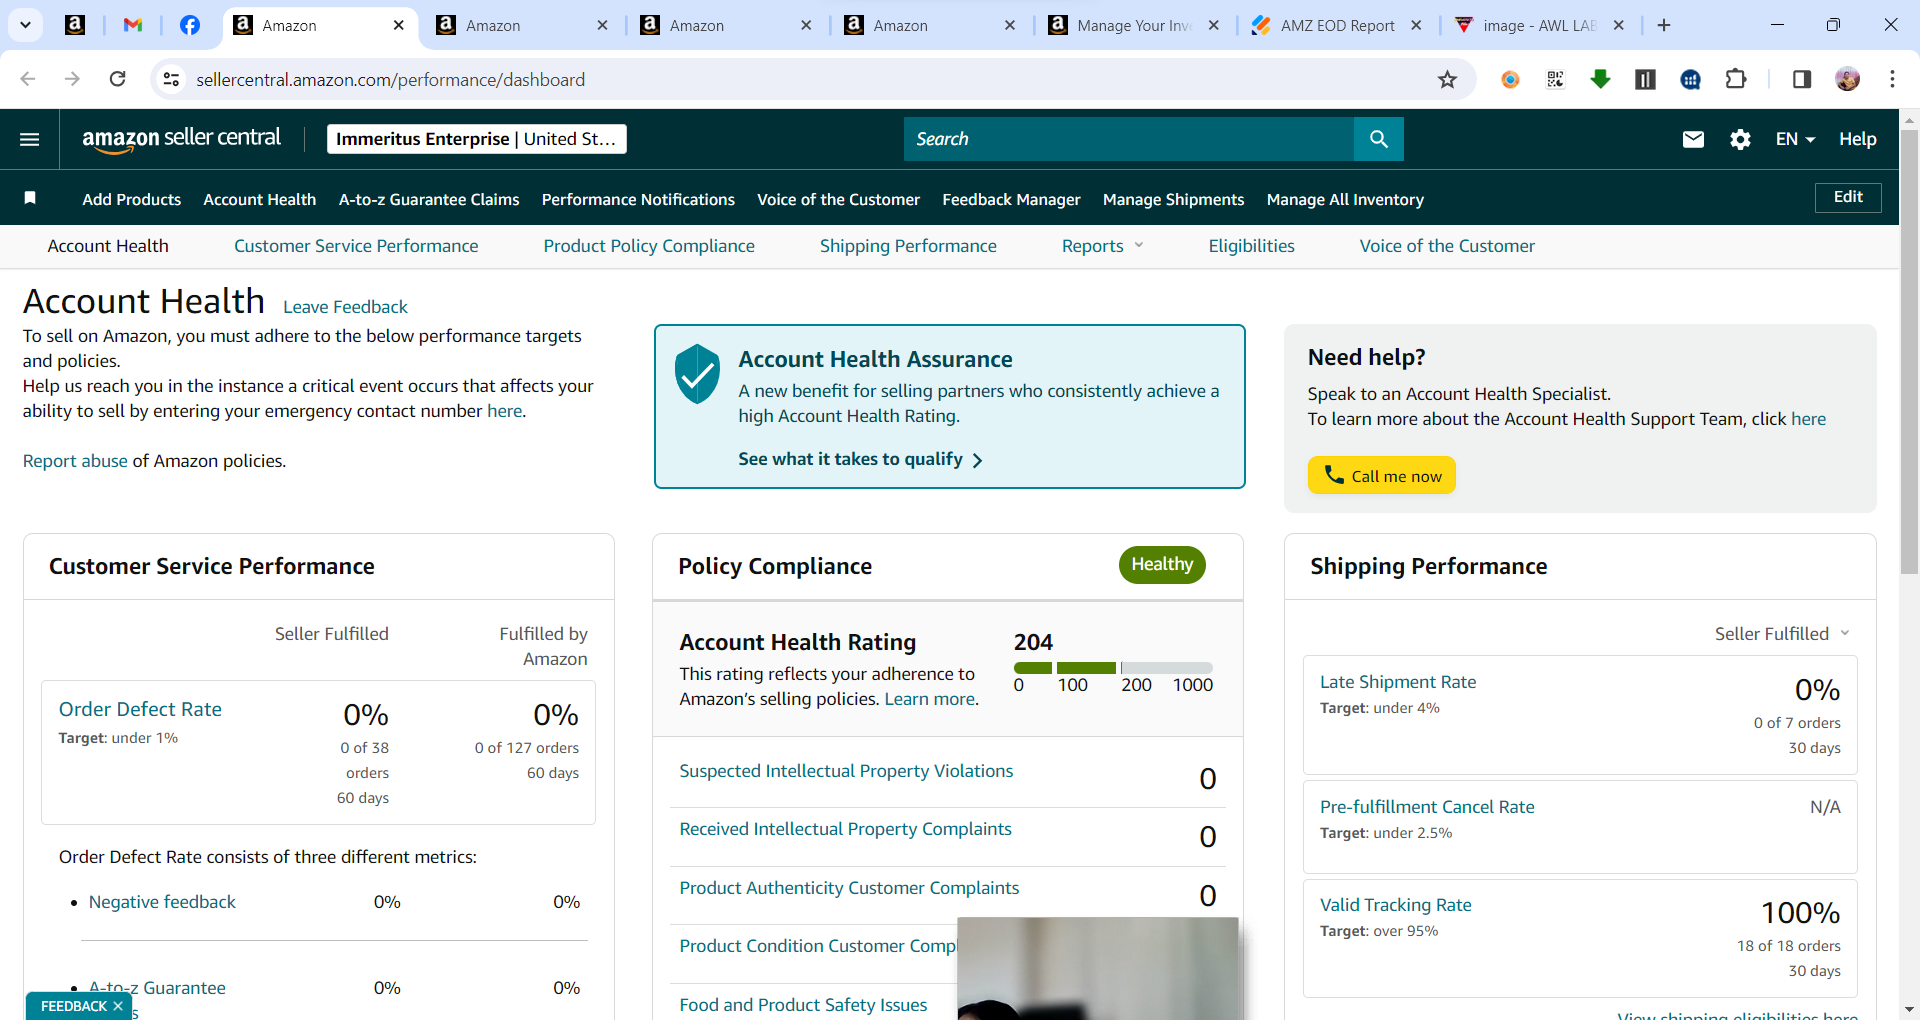Click the QR code extension icon
1920x1020 pixels.
[1555, 79]
